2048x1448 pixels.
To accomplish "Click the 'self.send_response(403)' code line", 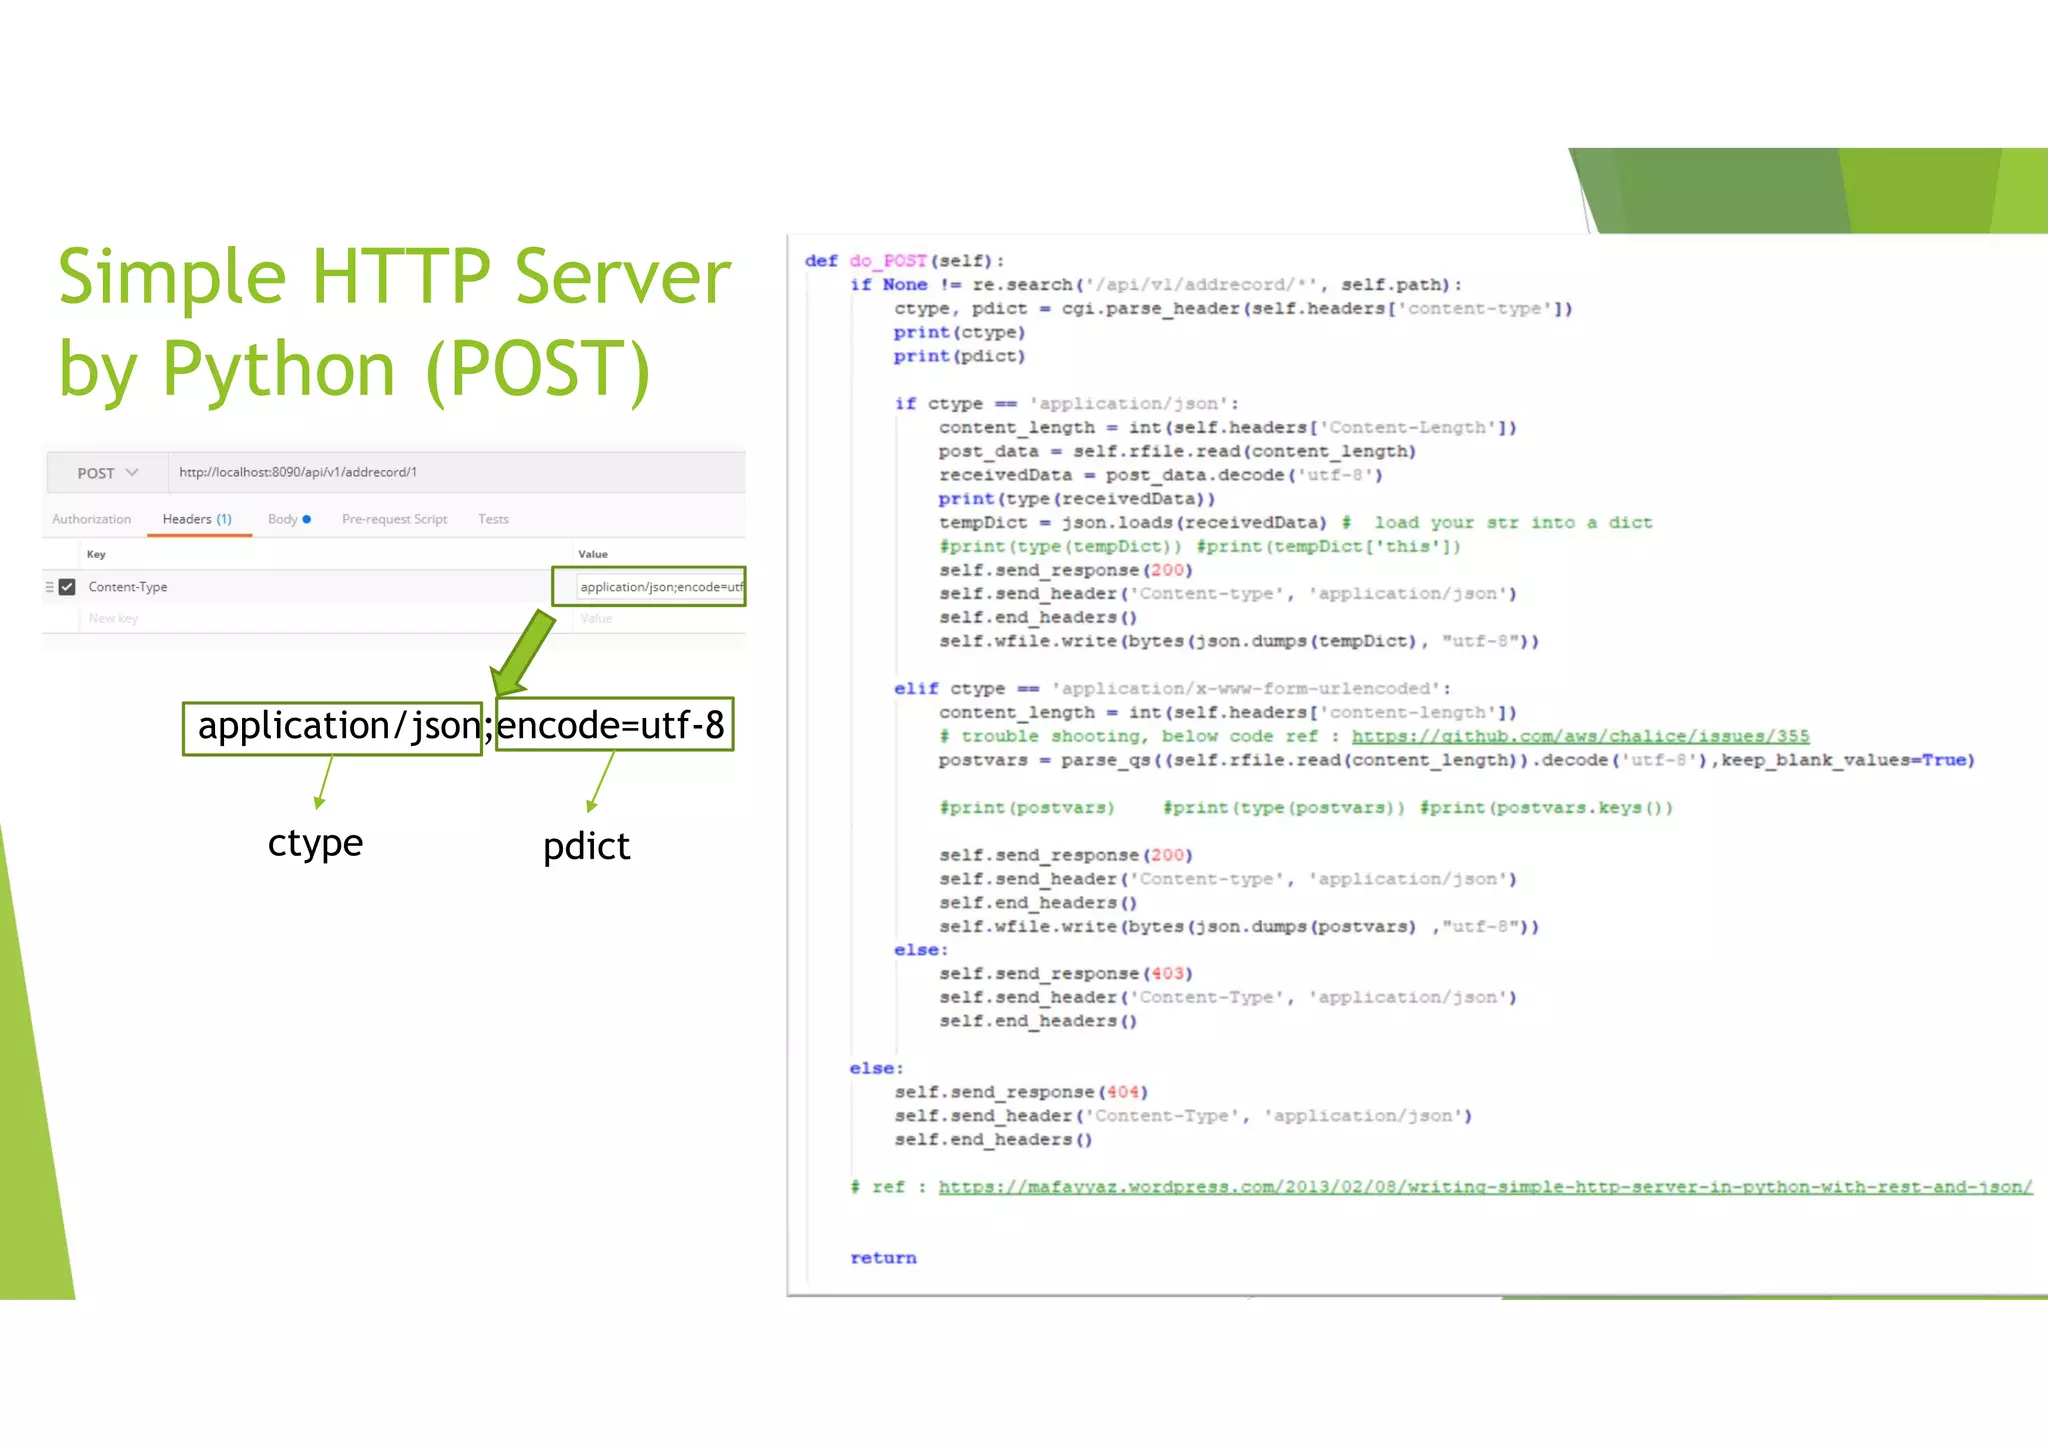I will pos(1065,974).
